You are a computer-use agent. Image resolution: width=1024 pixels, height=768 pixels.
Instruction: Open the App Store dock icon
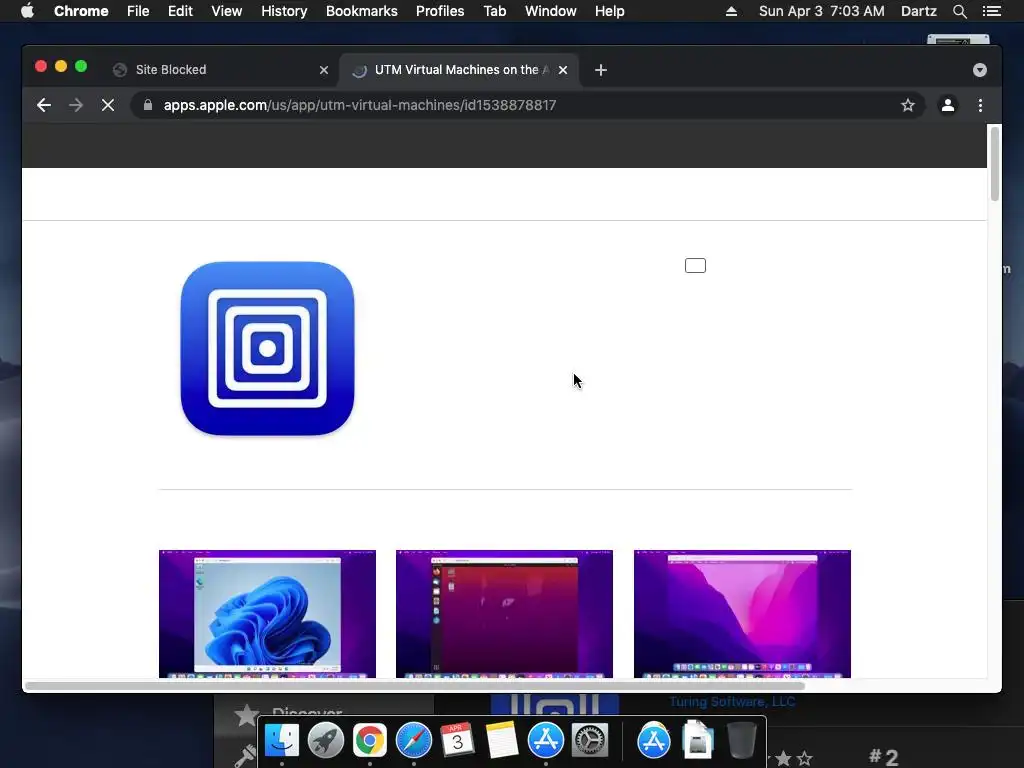click(x=545, y=741)
